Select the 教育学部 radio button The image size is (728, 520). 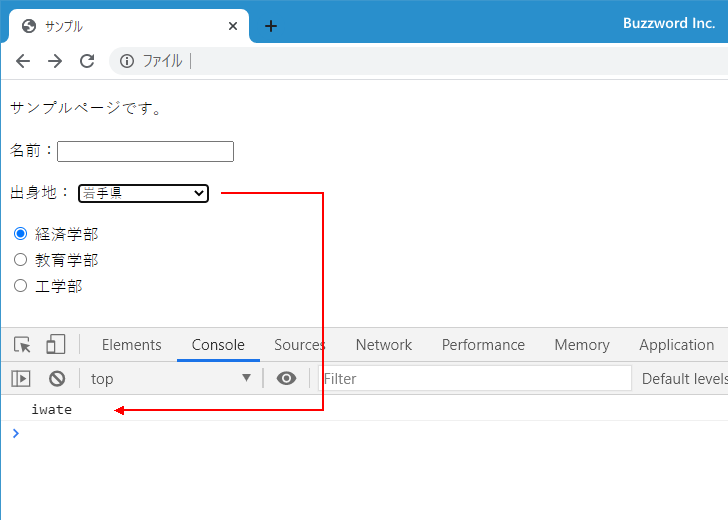[20, 260]
